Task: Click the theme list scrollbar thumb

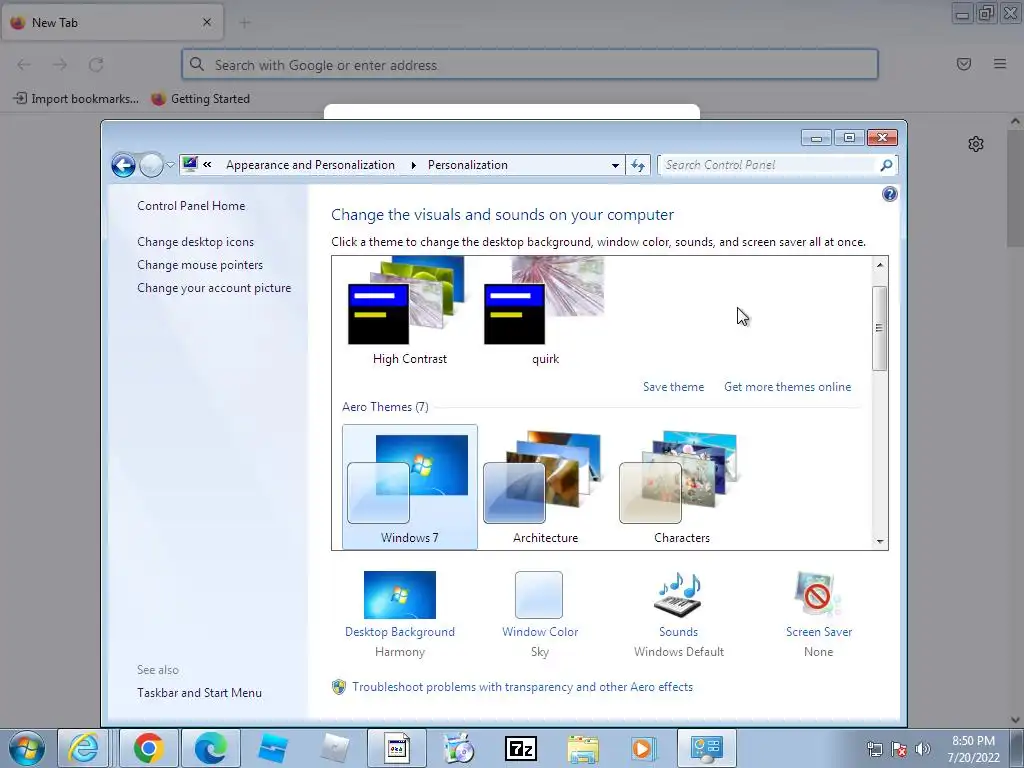Action: (880, 328)
